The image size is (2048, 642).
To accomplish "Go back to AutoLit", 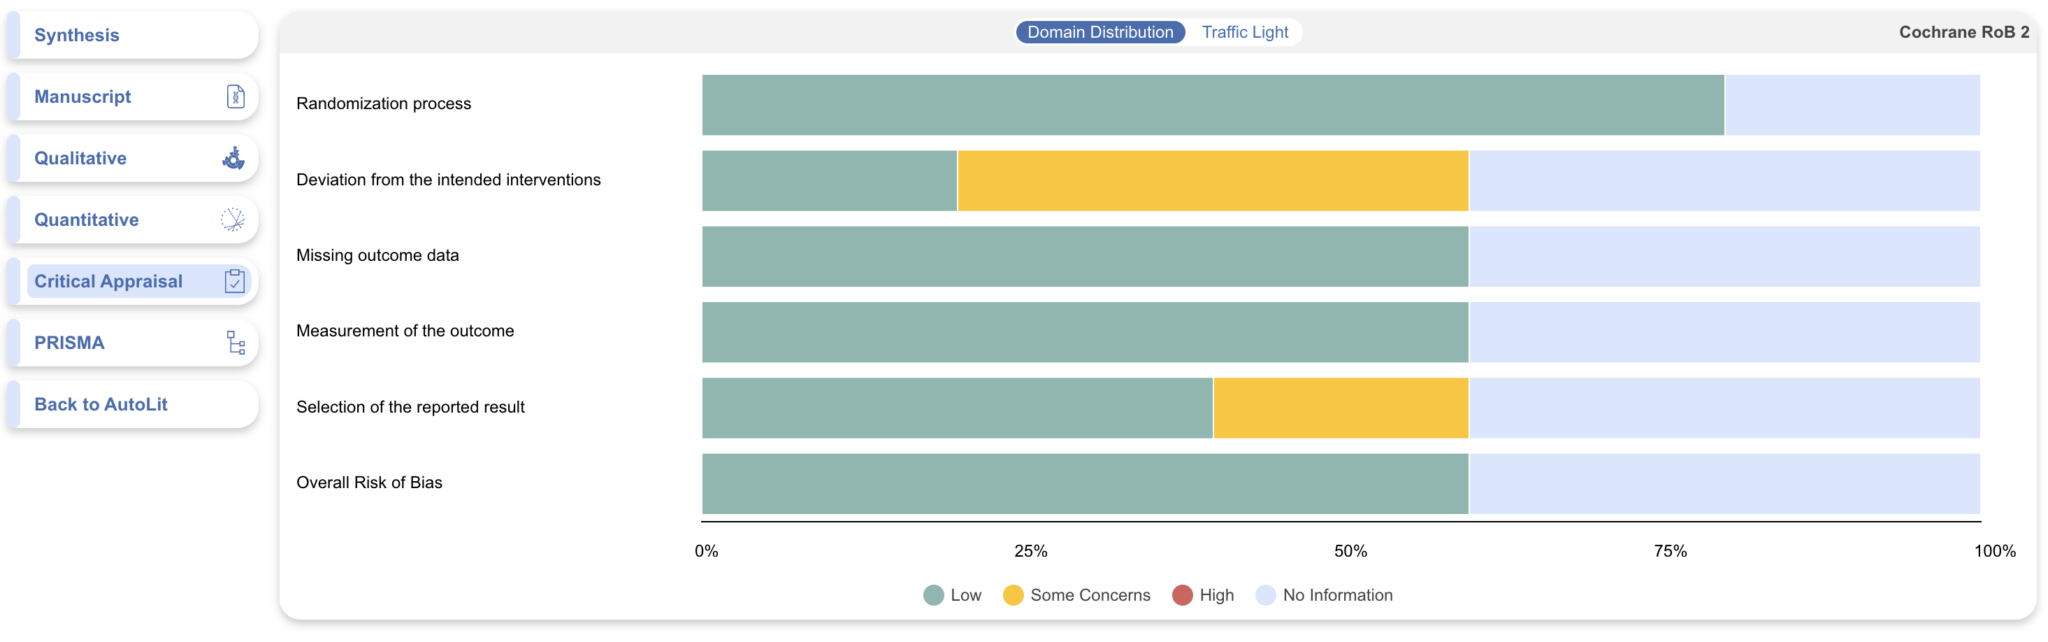I will pos(101,404).
